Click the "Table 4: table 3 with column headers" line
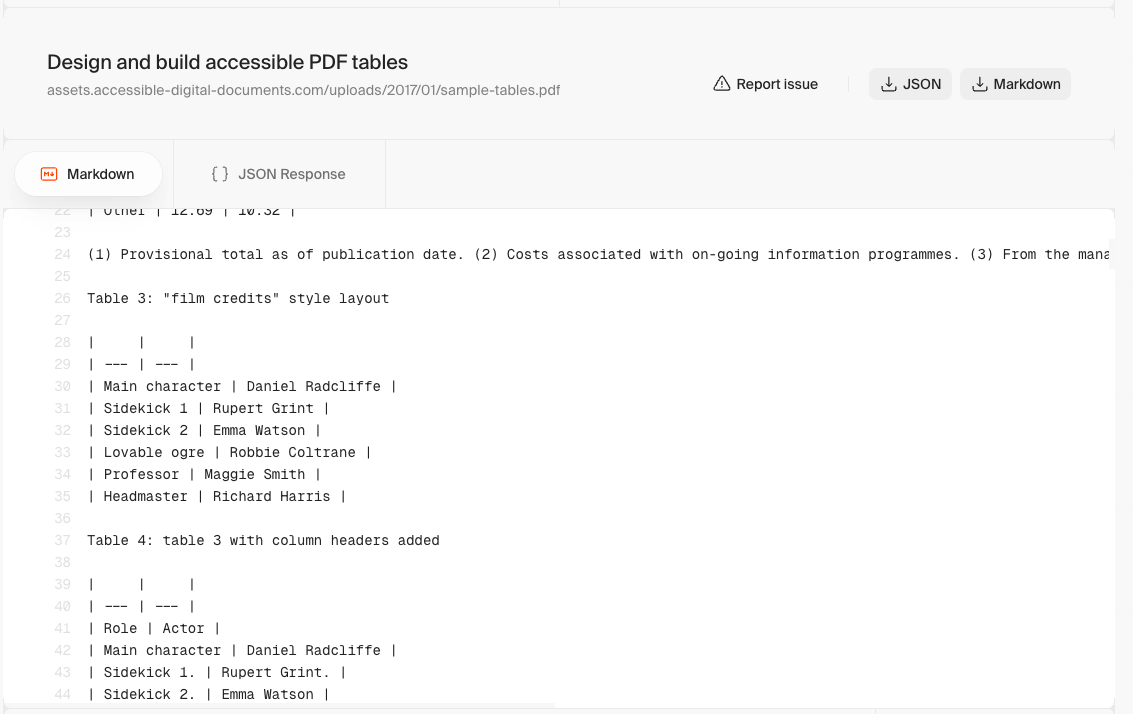Image resolution: width=1133 pixels, height=714 pixels. [x=263, y=540]
